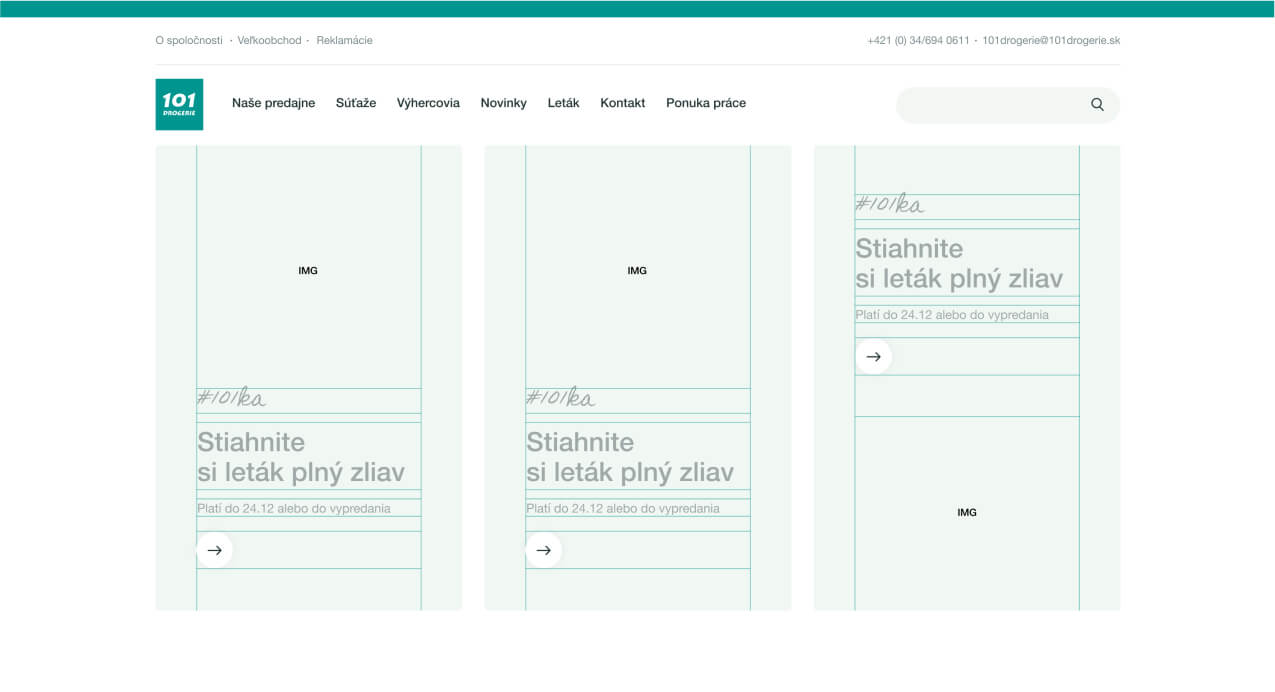Focus the search input field
The height and width of the screenshot is (692, 1275).
[x=990, y=105]
